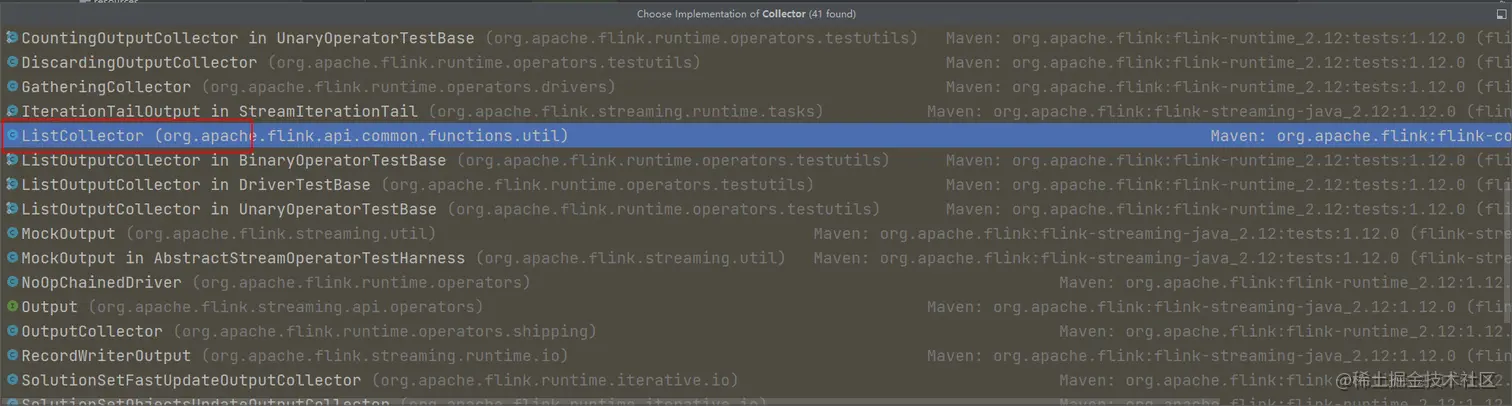Click the class icon beside RecordWriterOutput
The image size is (1512, 406).
[x=12, y=355]
